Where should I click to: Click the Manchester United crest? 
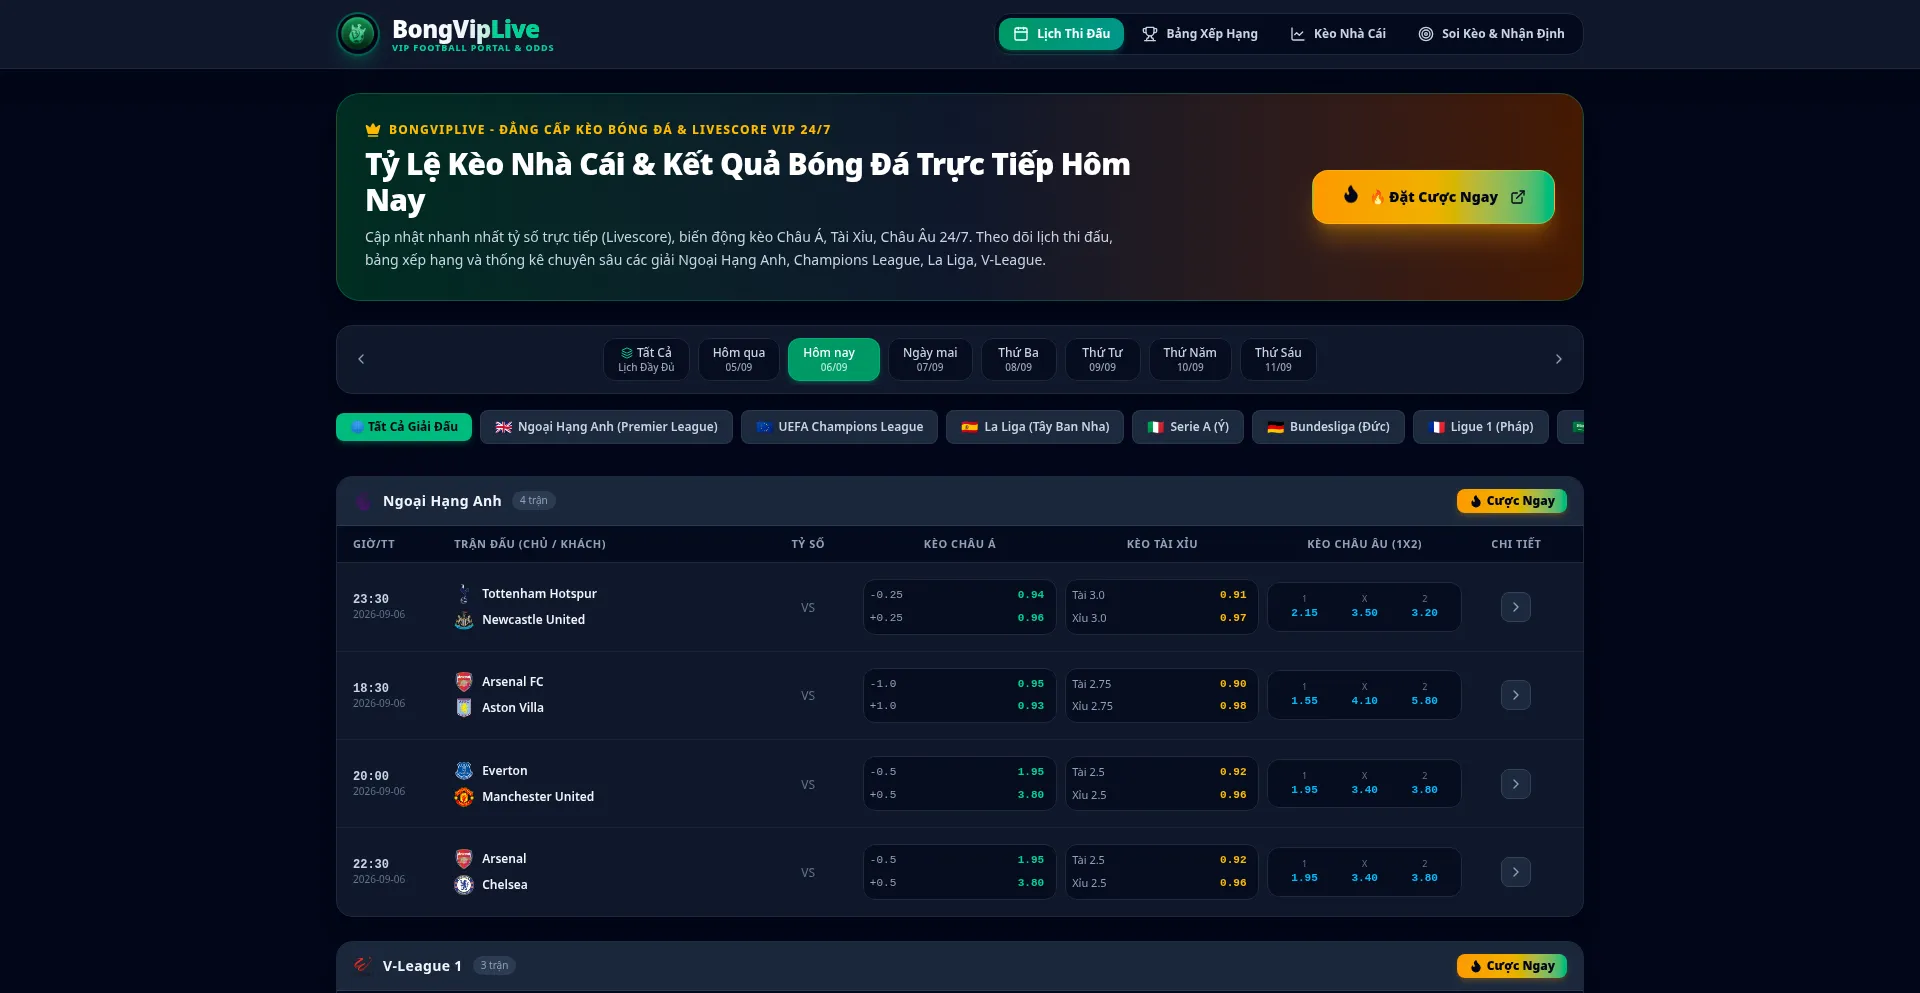pyautogui.click(x=464, y=797)
